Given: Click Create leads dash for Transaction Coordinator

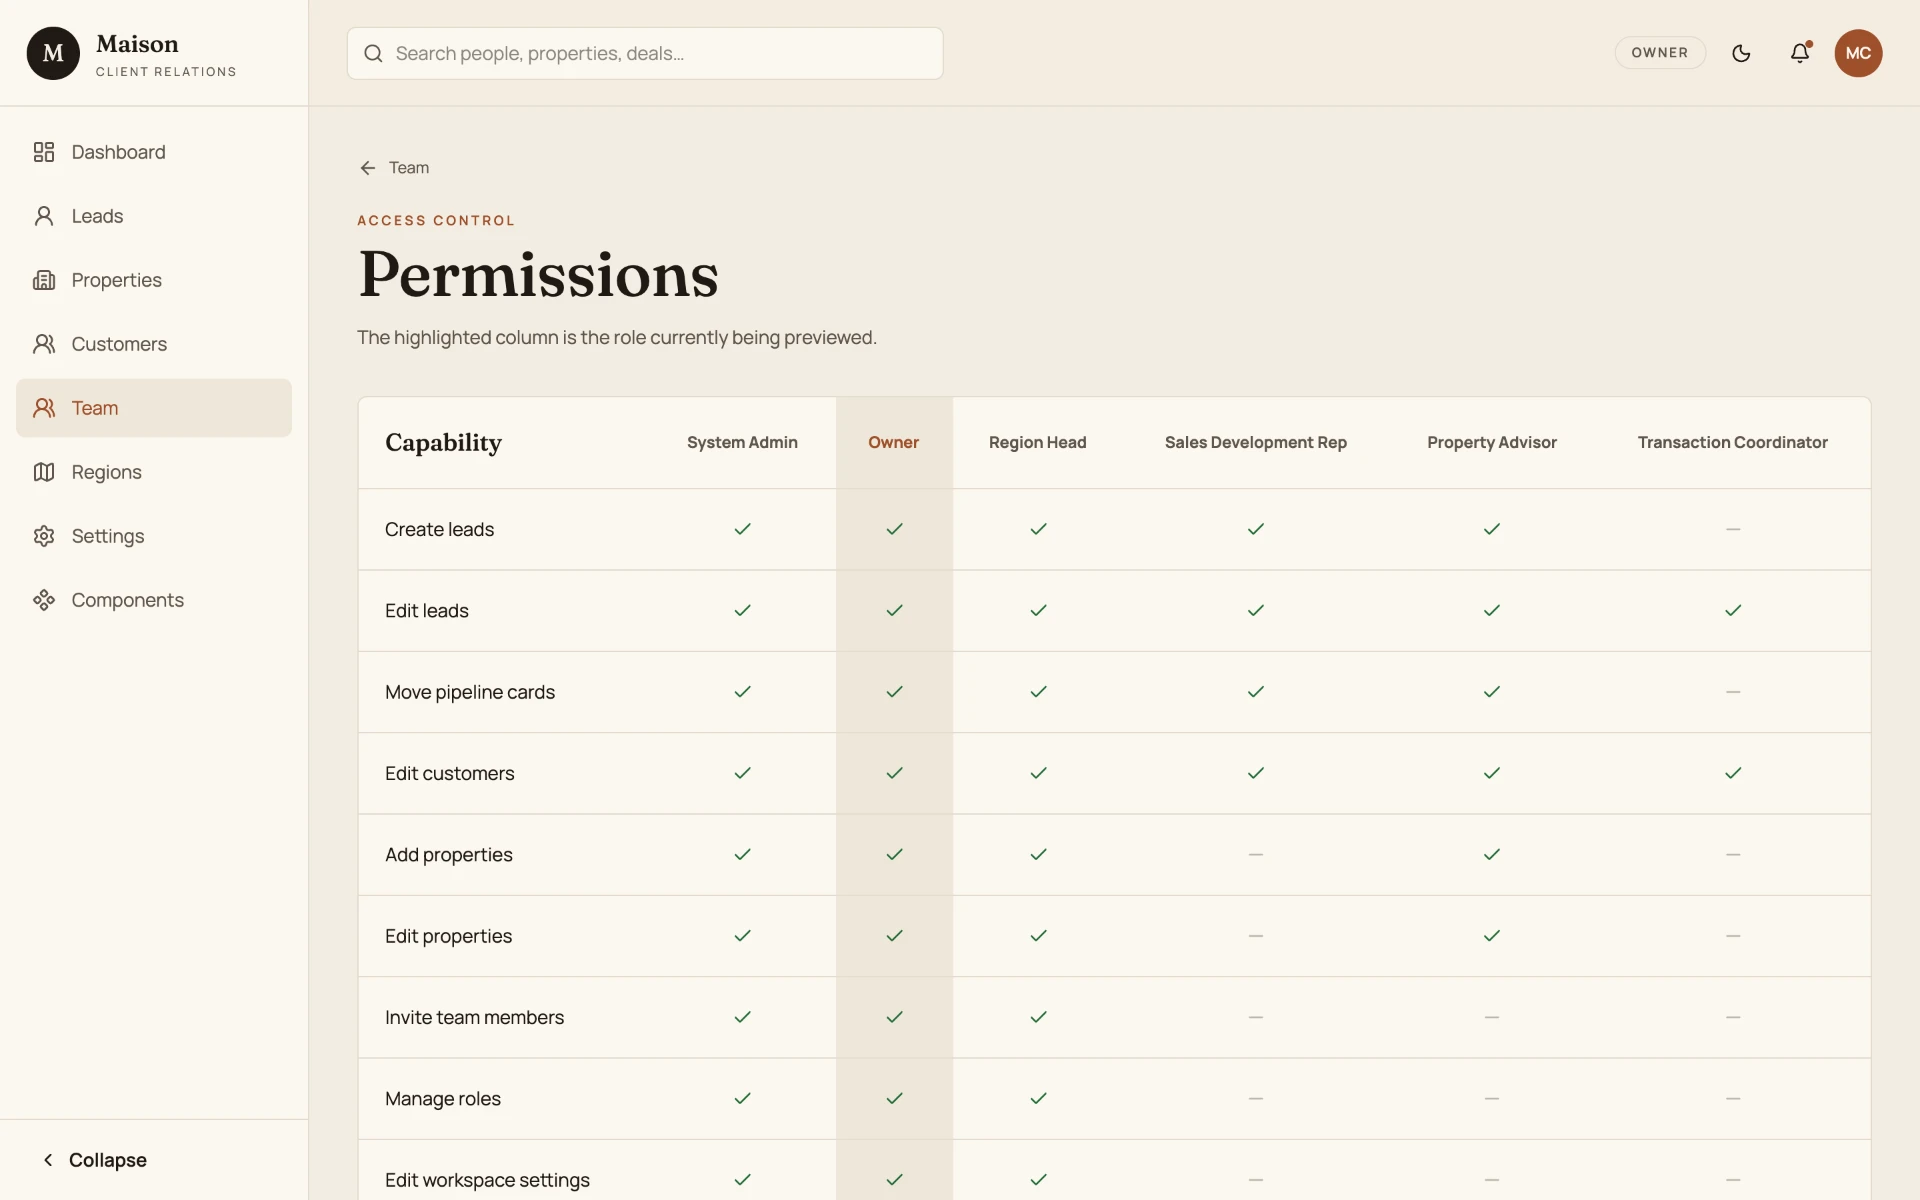Looking at the screenshot, I should (1733, 529).
